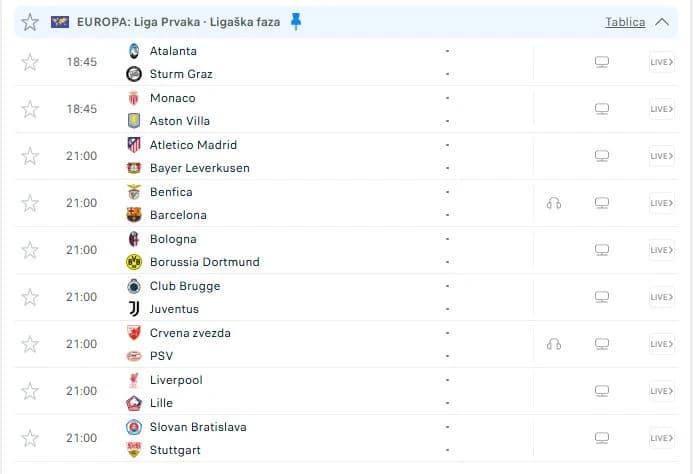Screen dimensions: 693x474
Task: Click the EUROPA Liga Prvaka league title
Action: [178, 22]
